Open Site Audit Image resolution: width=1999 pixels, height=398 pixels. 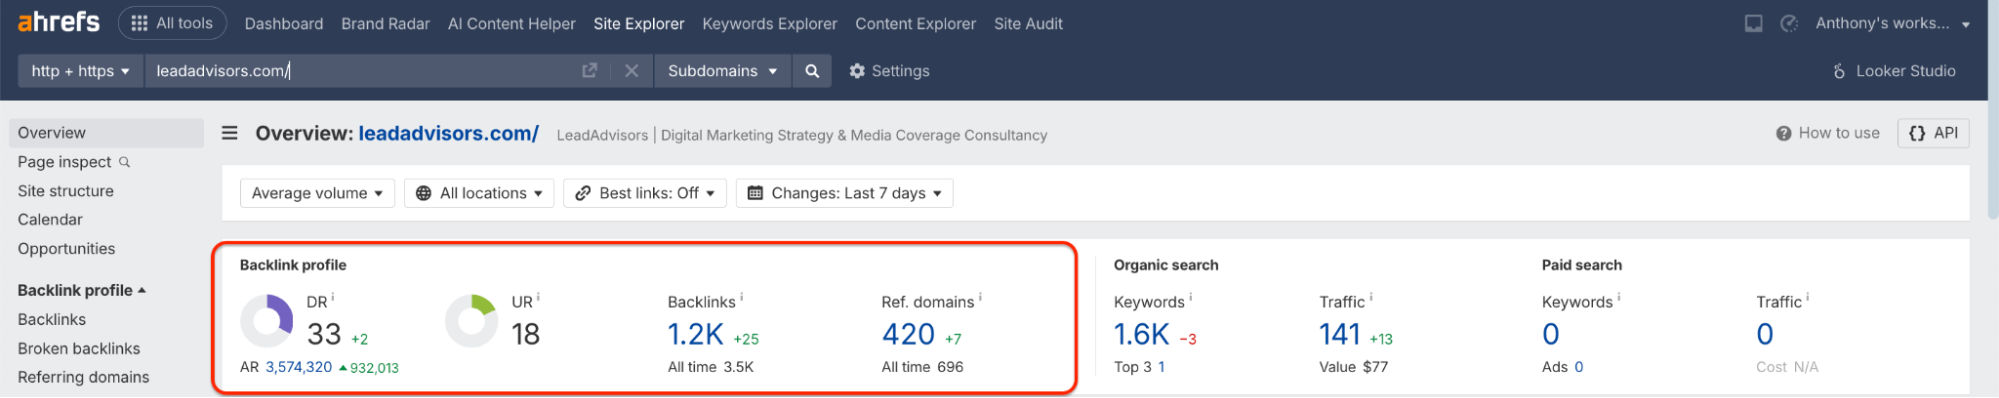click(x=1028, y=23)
